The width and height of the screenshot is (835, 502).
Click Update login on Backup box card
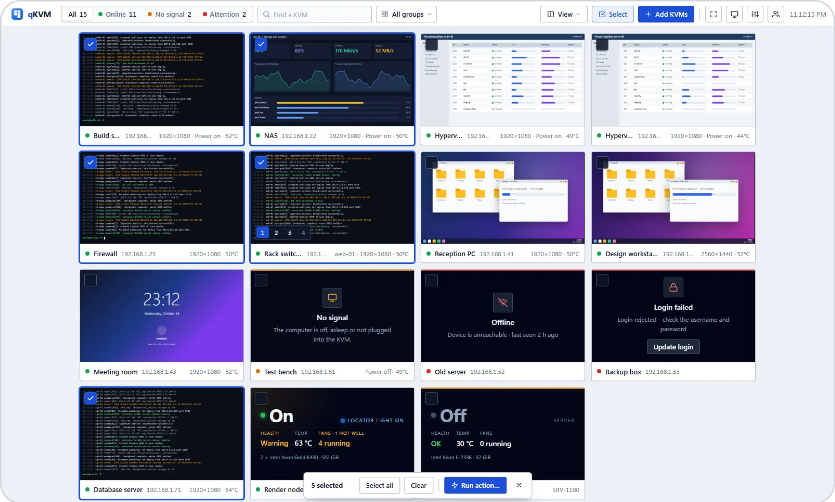coord(673,347)
